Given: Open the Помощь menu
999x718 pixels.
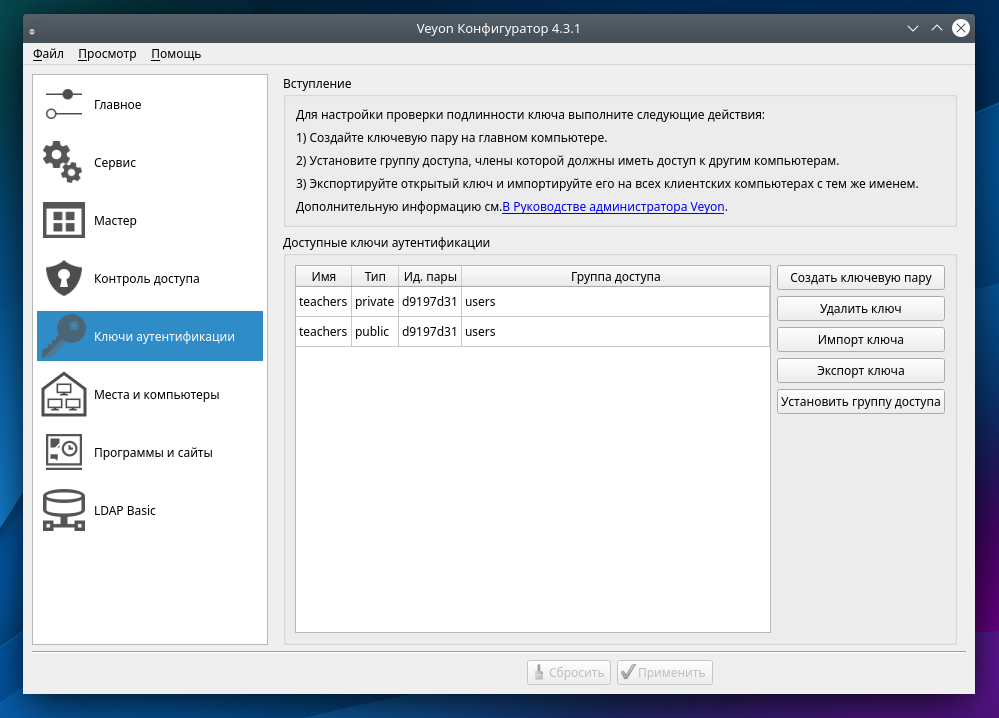Looking at the screenshot, I should 176,54.
